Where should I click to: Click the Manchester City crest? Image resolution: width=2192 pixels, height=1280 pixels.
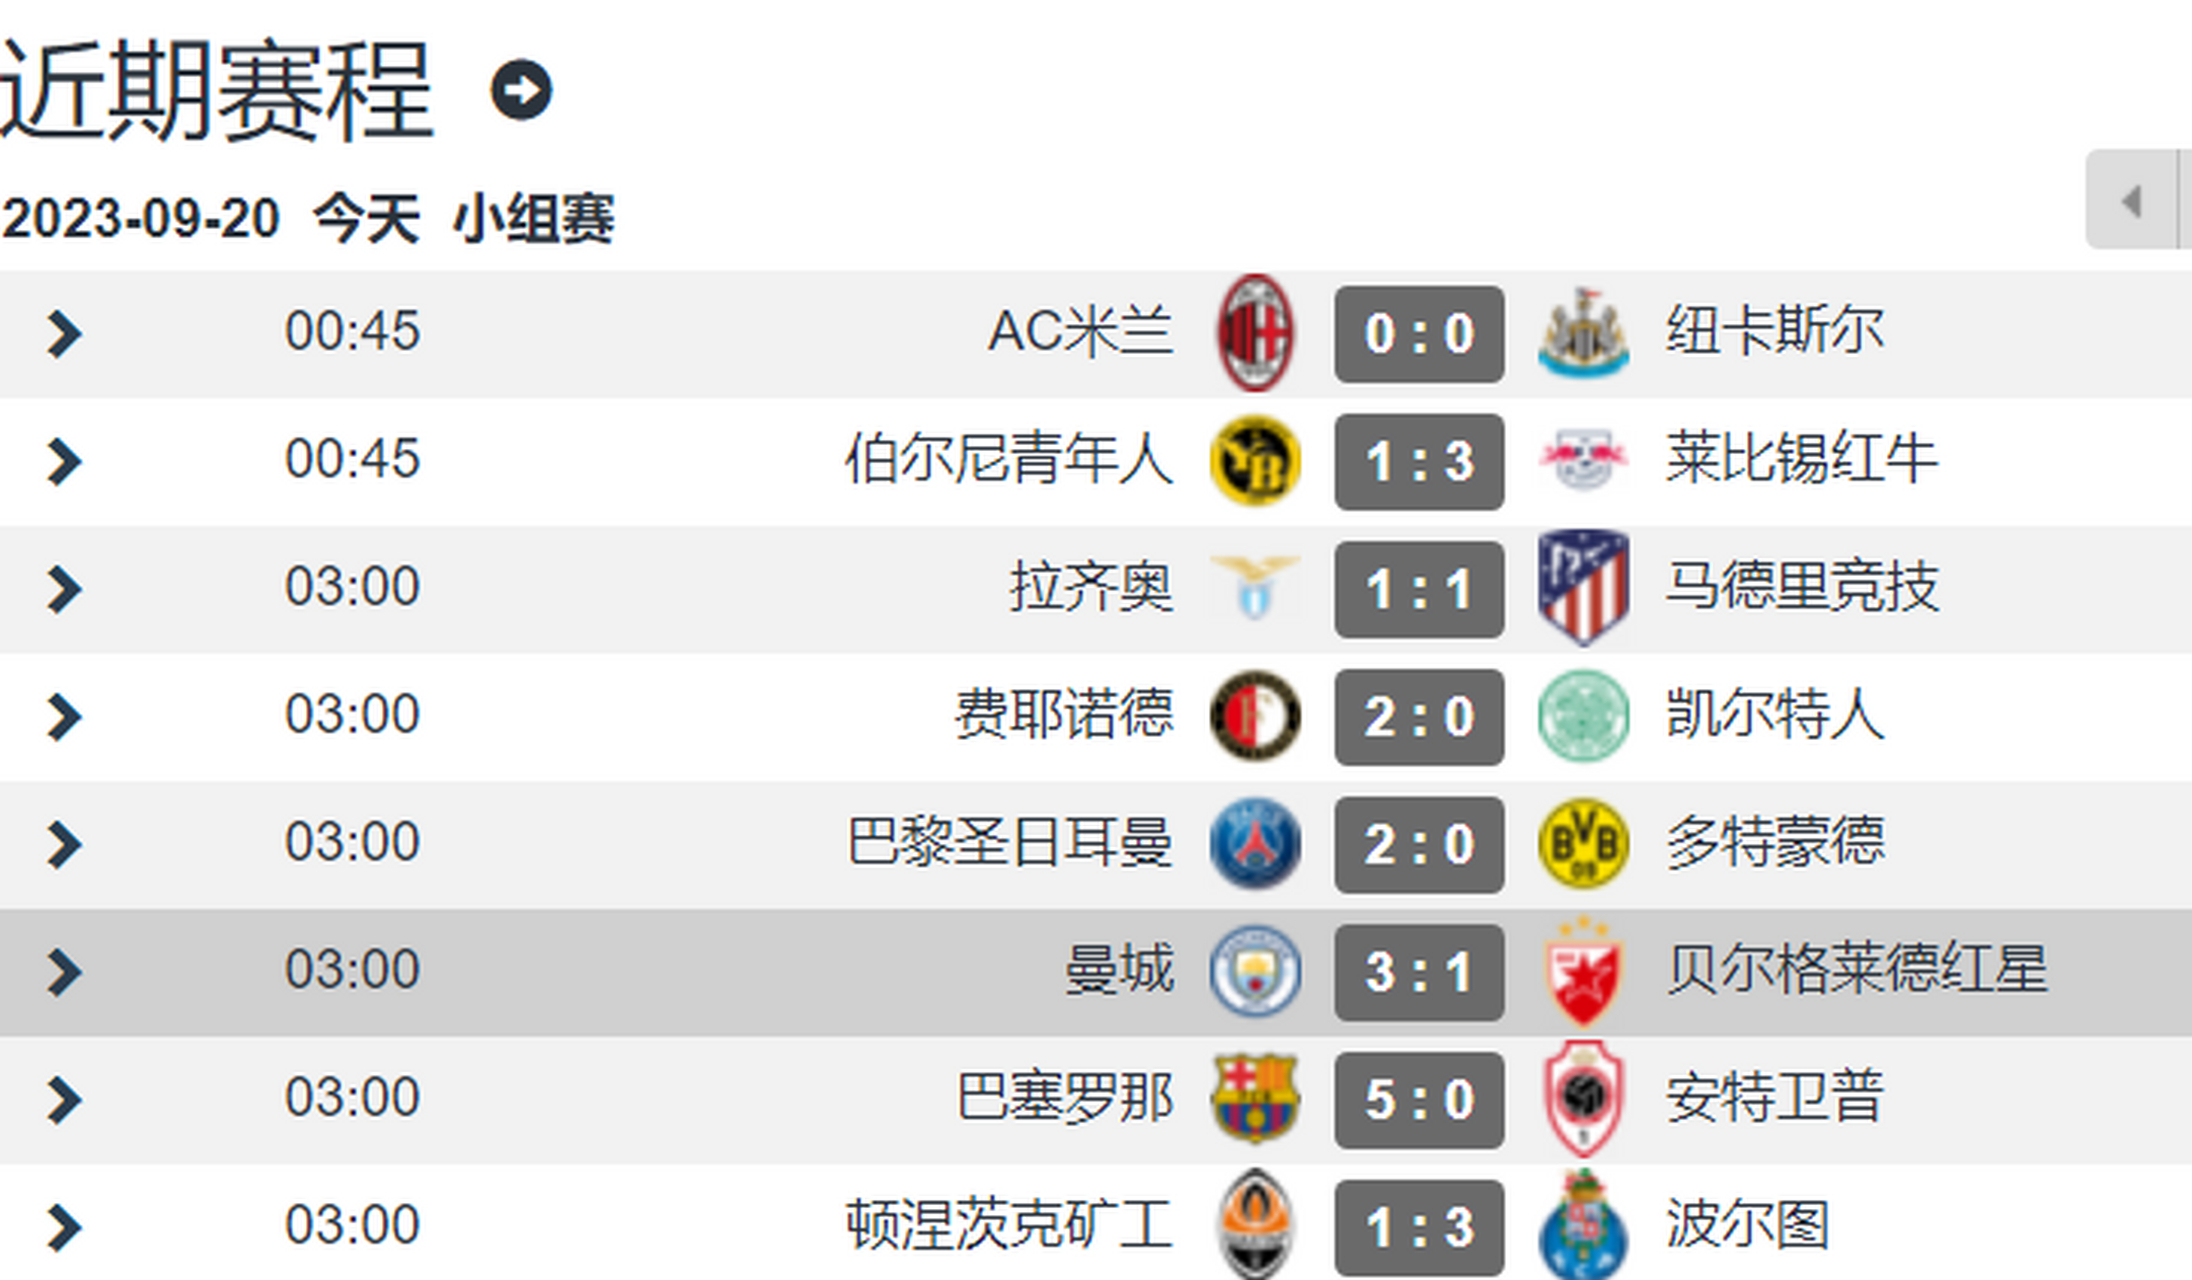[x=1255, y=971]
